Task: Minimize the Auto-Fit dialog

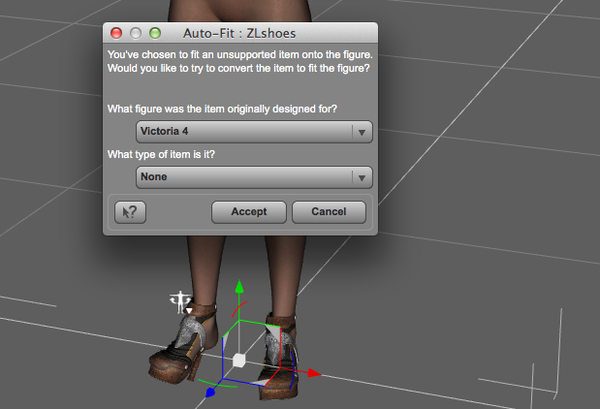Action: pyautogui.click(x=135, y=33)
